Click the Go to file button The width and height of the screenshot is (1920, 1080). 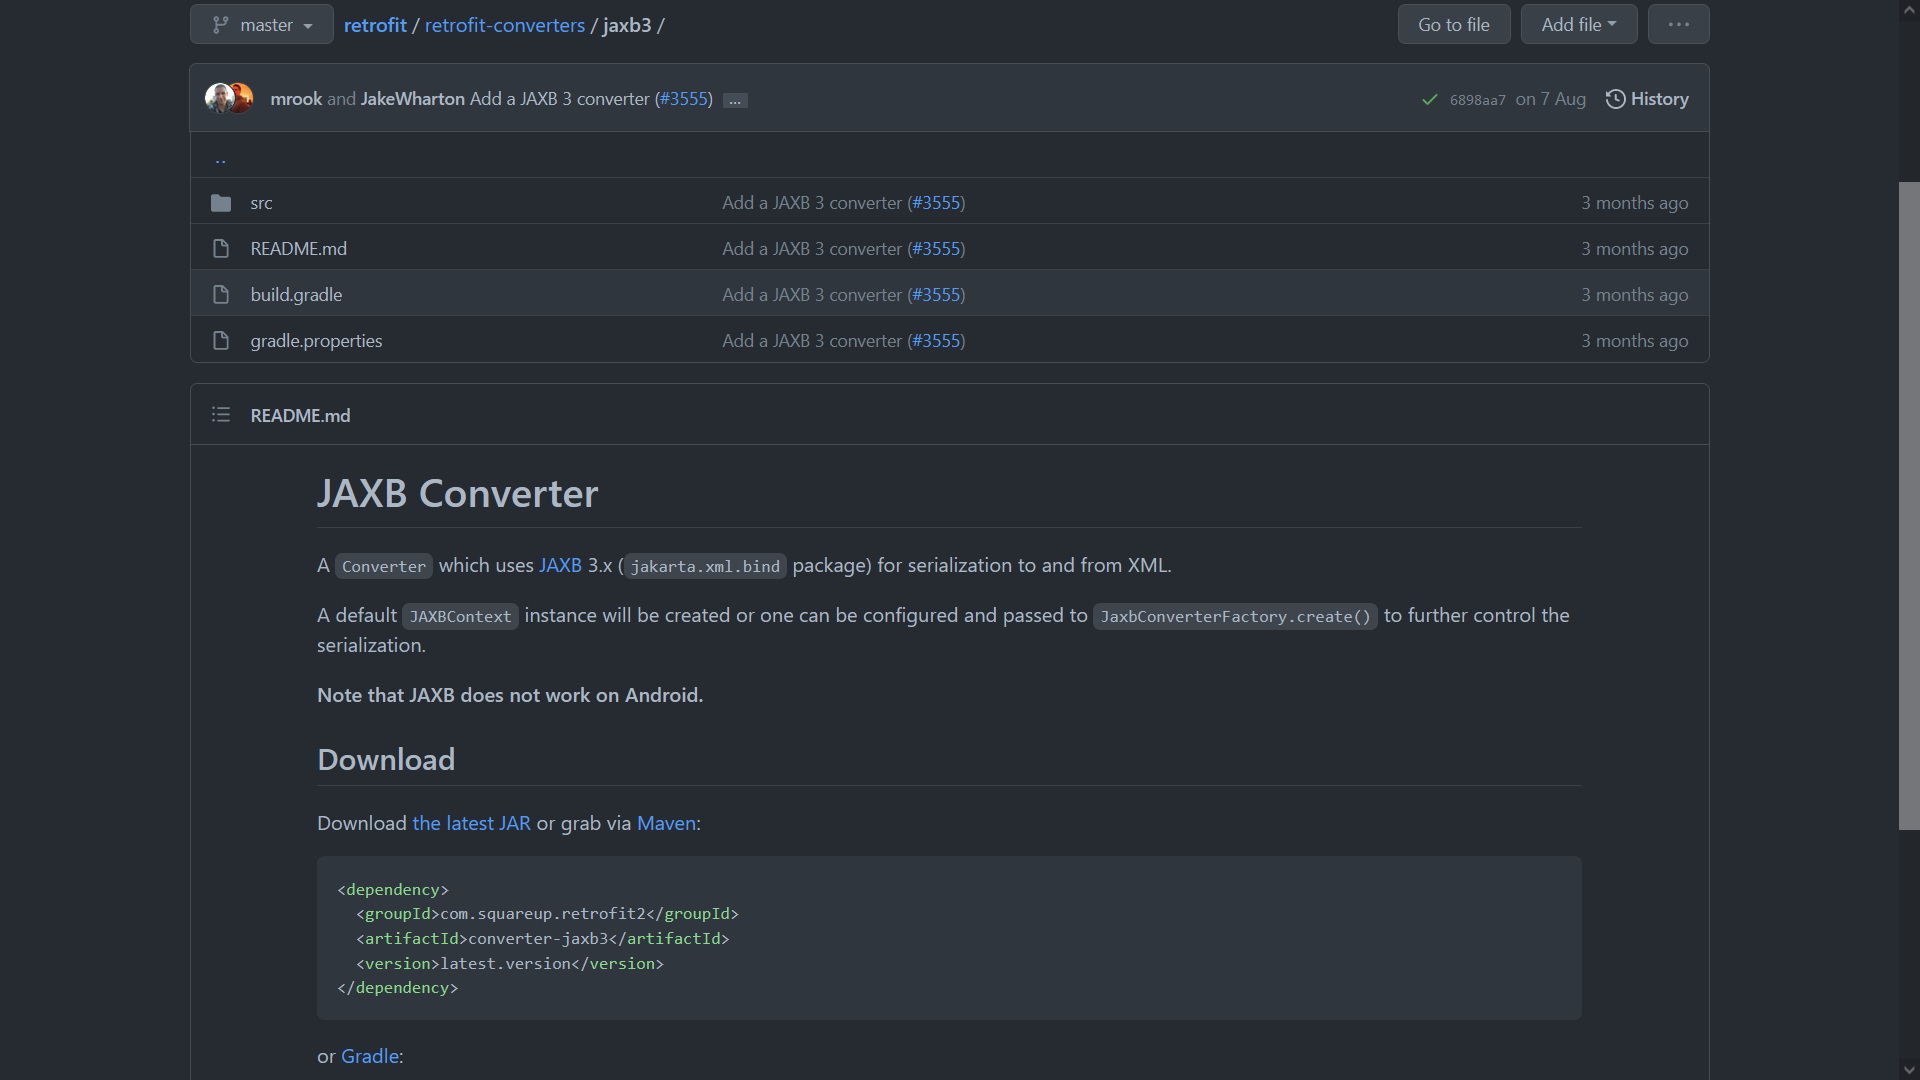[1454, 25]
